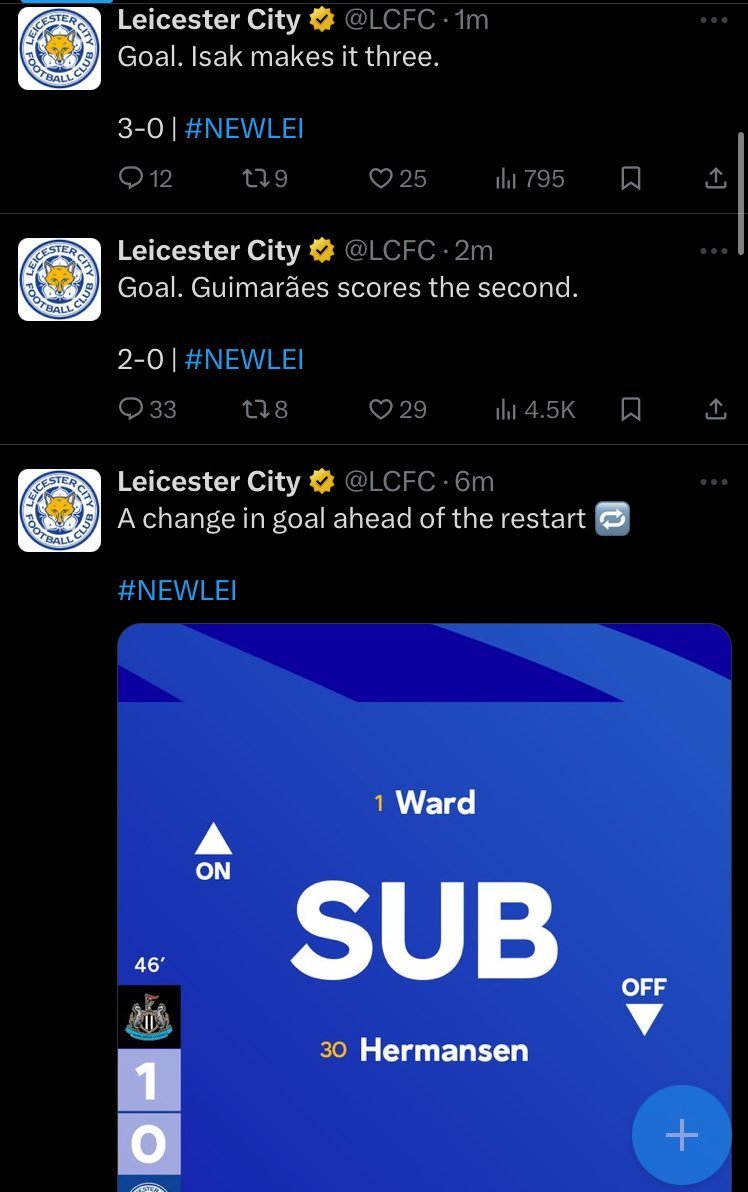Bookmark the 3-0 tweet
Screen dimensions: 748x1192
[631, 179]
